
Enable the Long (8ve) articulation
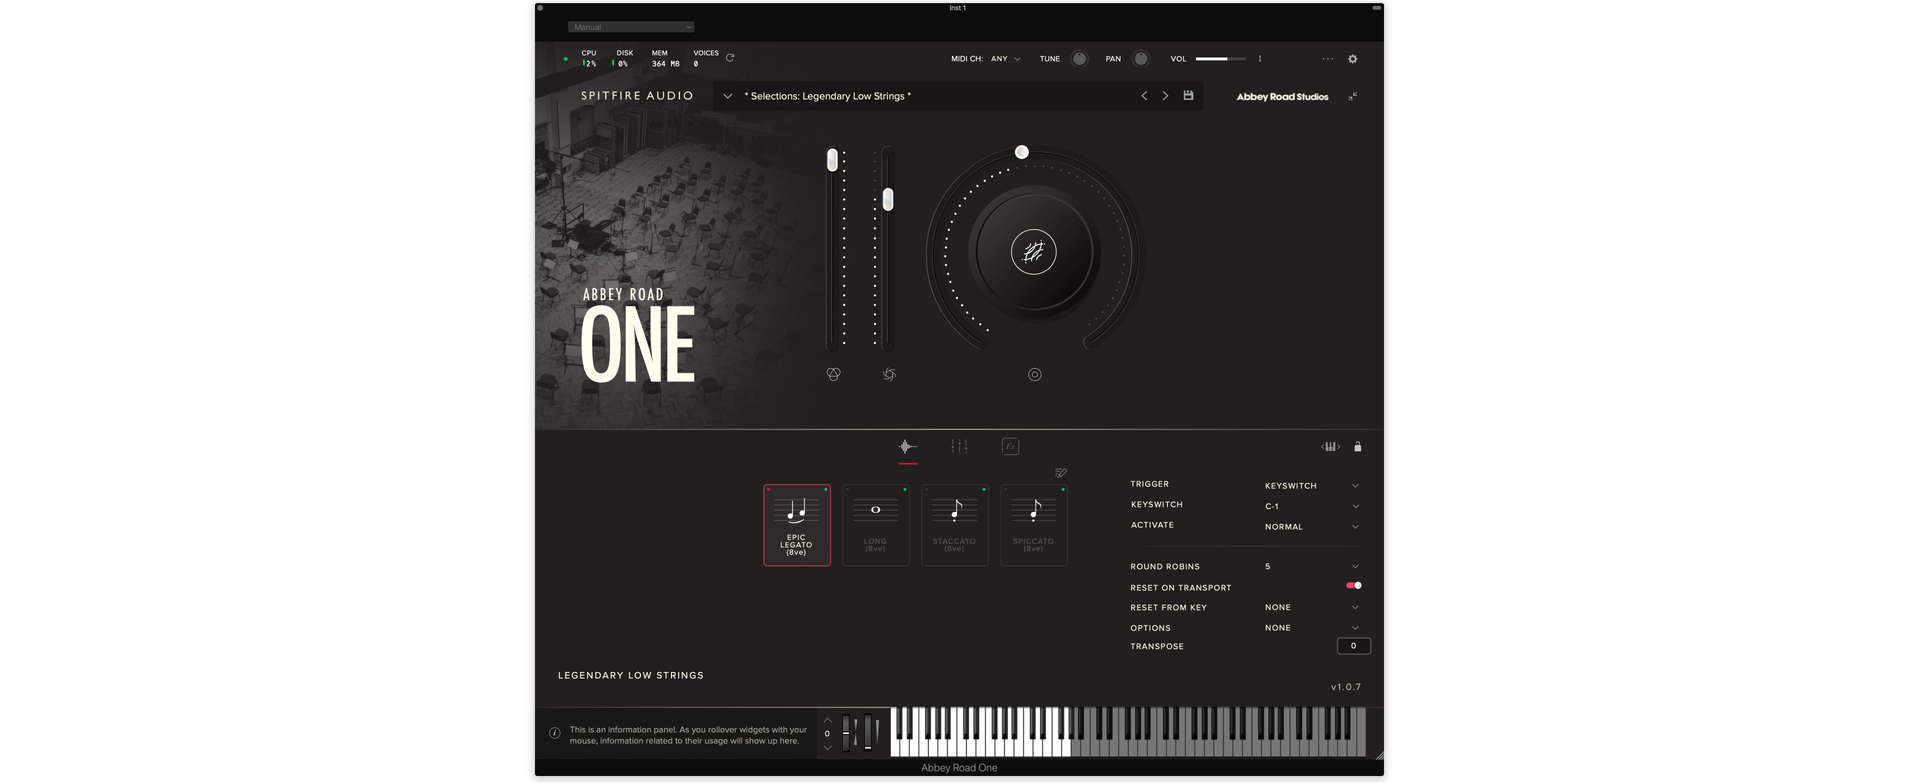tap(875, 525)
